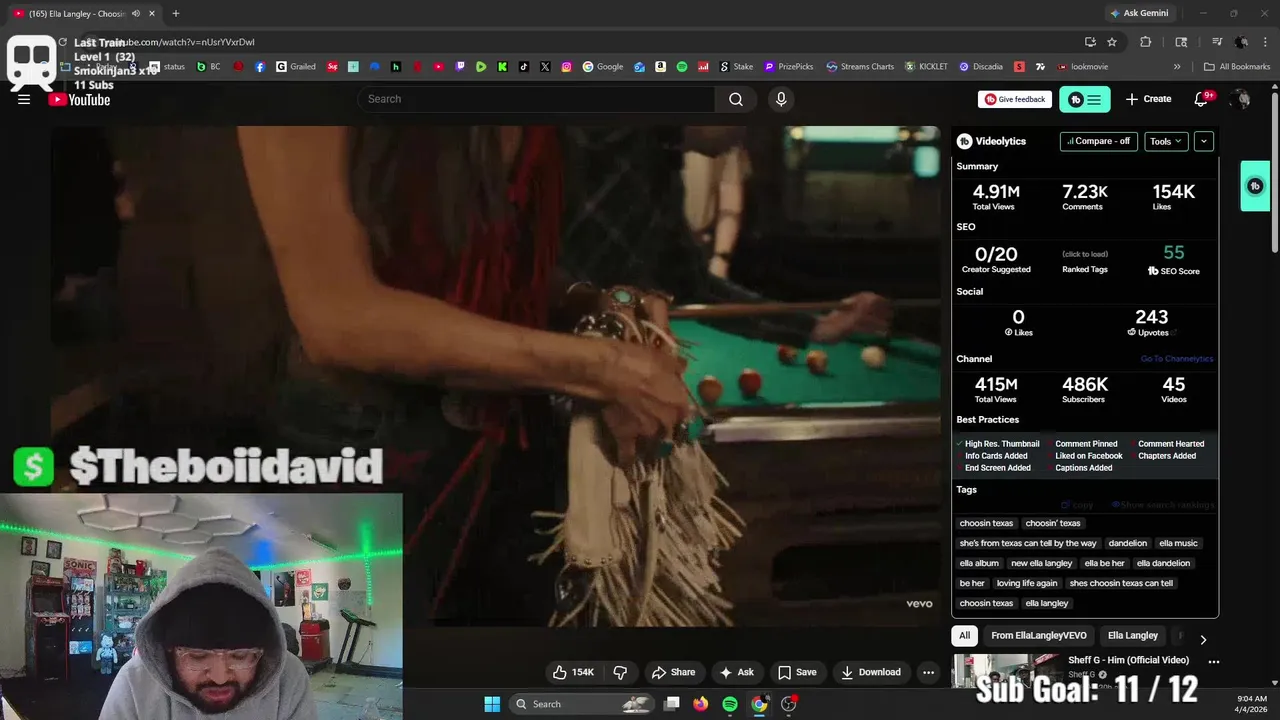Open the Sheff G - Him video thumbnail

pos(1006,671)
